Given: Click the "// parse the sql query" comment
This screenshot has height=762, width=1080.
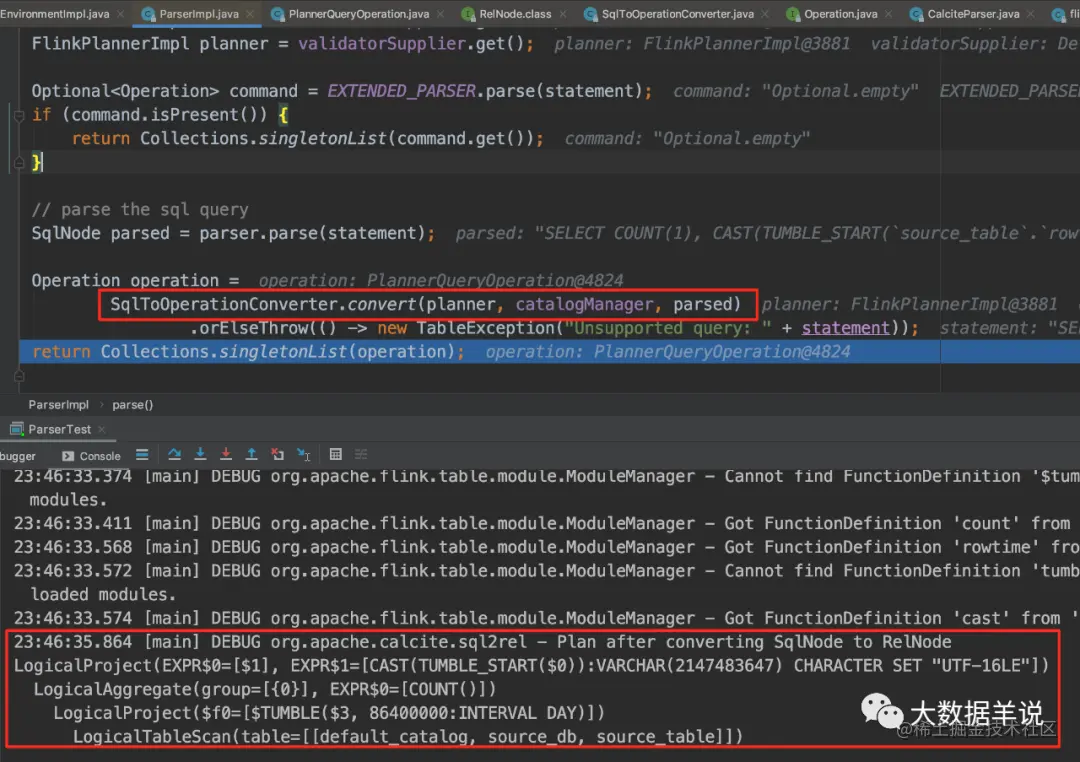Looking at the screenshot, I should 140,209.
